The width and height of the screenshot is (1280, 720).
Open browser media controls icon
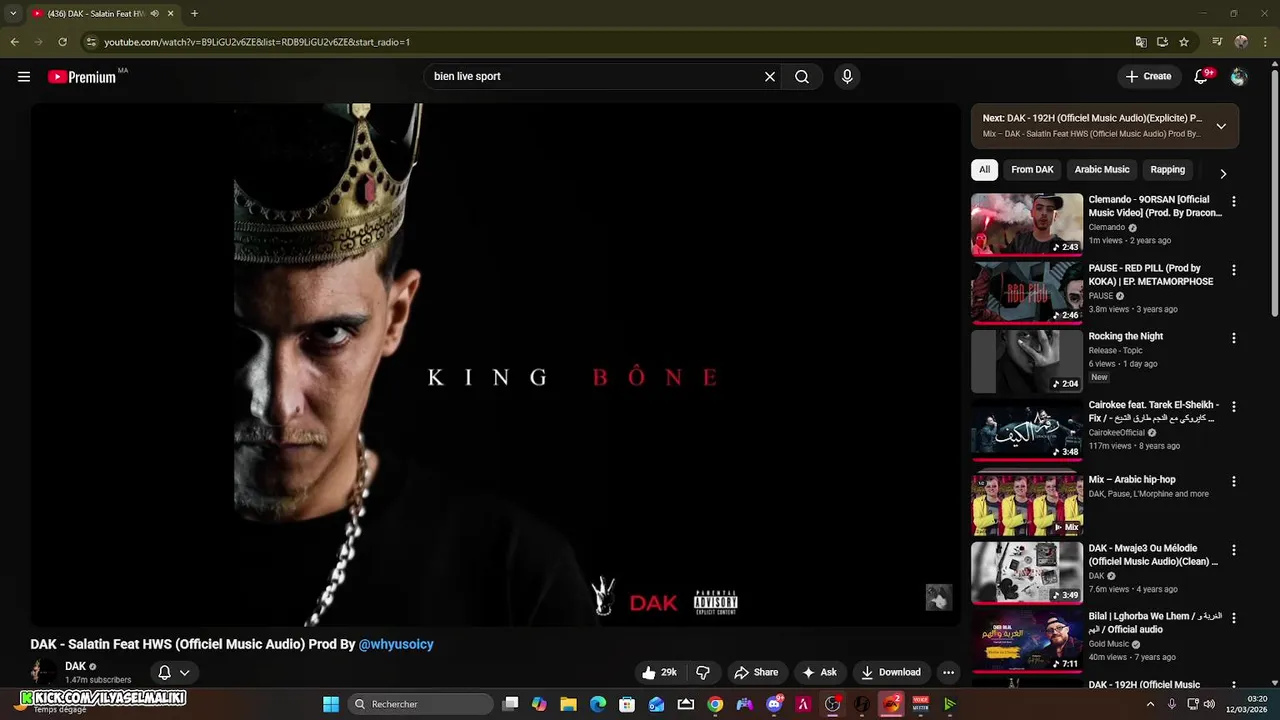(x=1217, y=42)
